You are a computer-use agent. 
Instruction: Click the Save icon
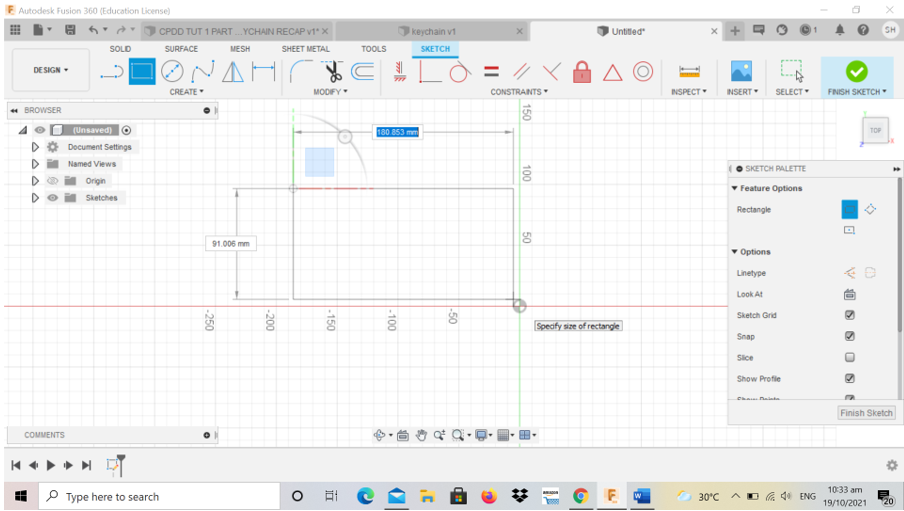[x=70, y=30]
